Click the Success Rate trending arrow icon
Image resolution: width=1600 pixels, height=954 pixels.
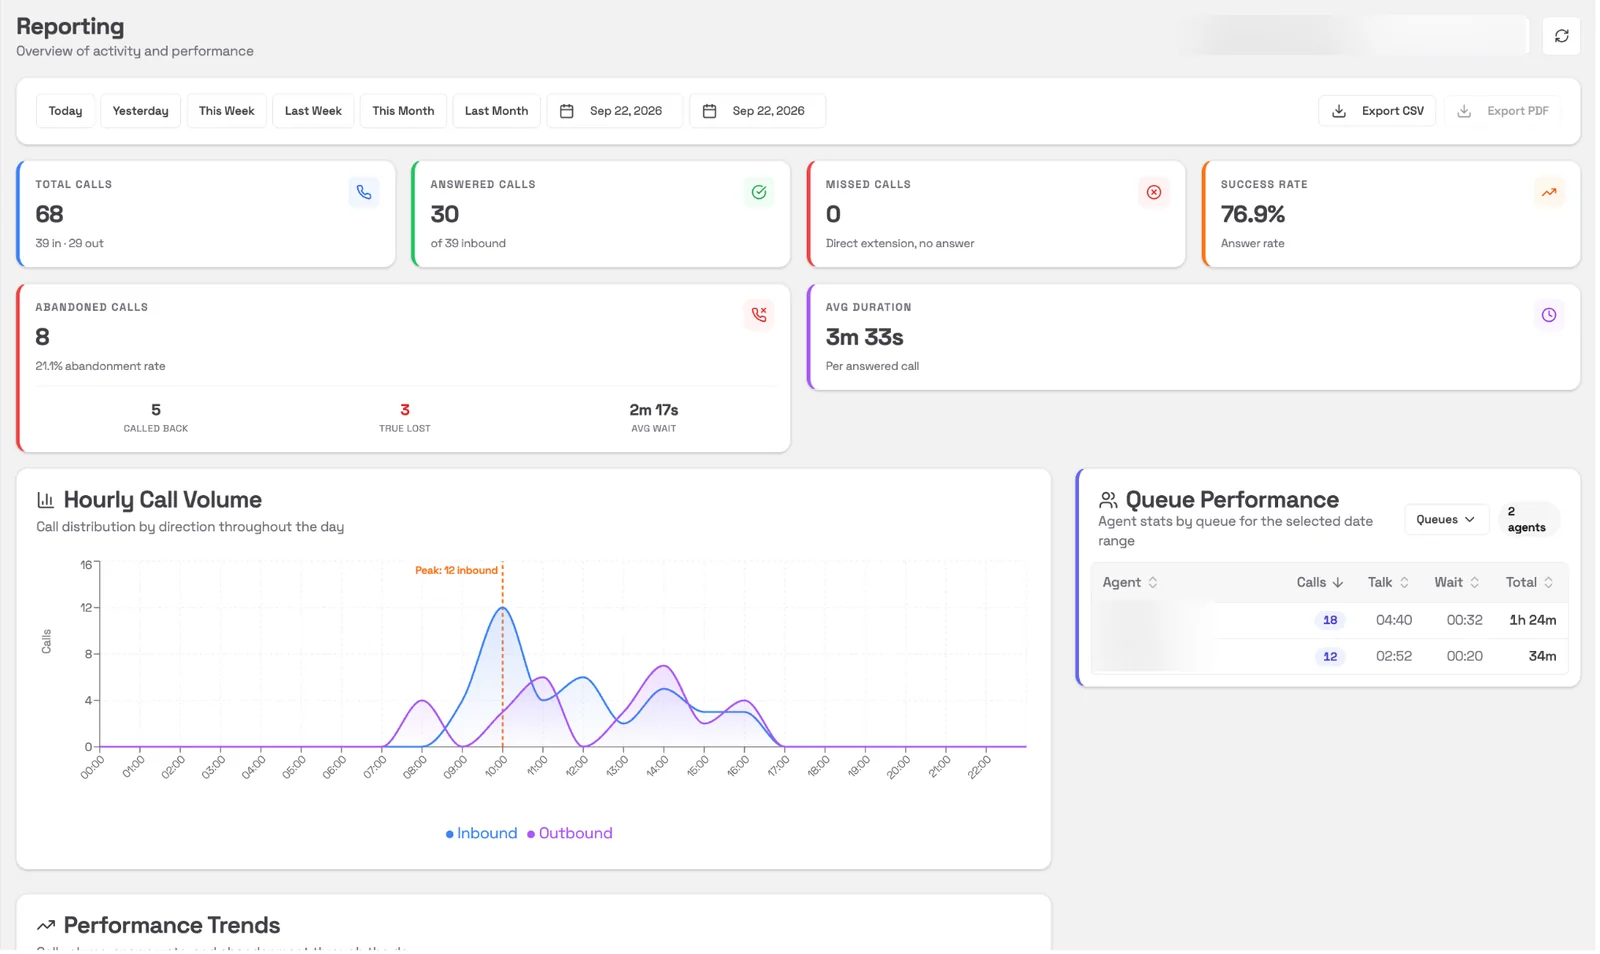(1549, 192)
